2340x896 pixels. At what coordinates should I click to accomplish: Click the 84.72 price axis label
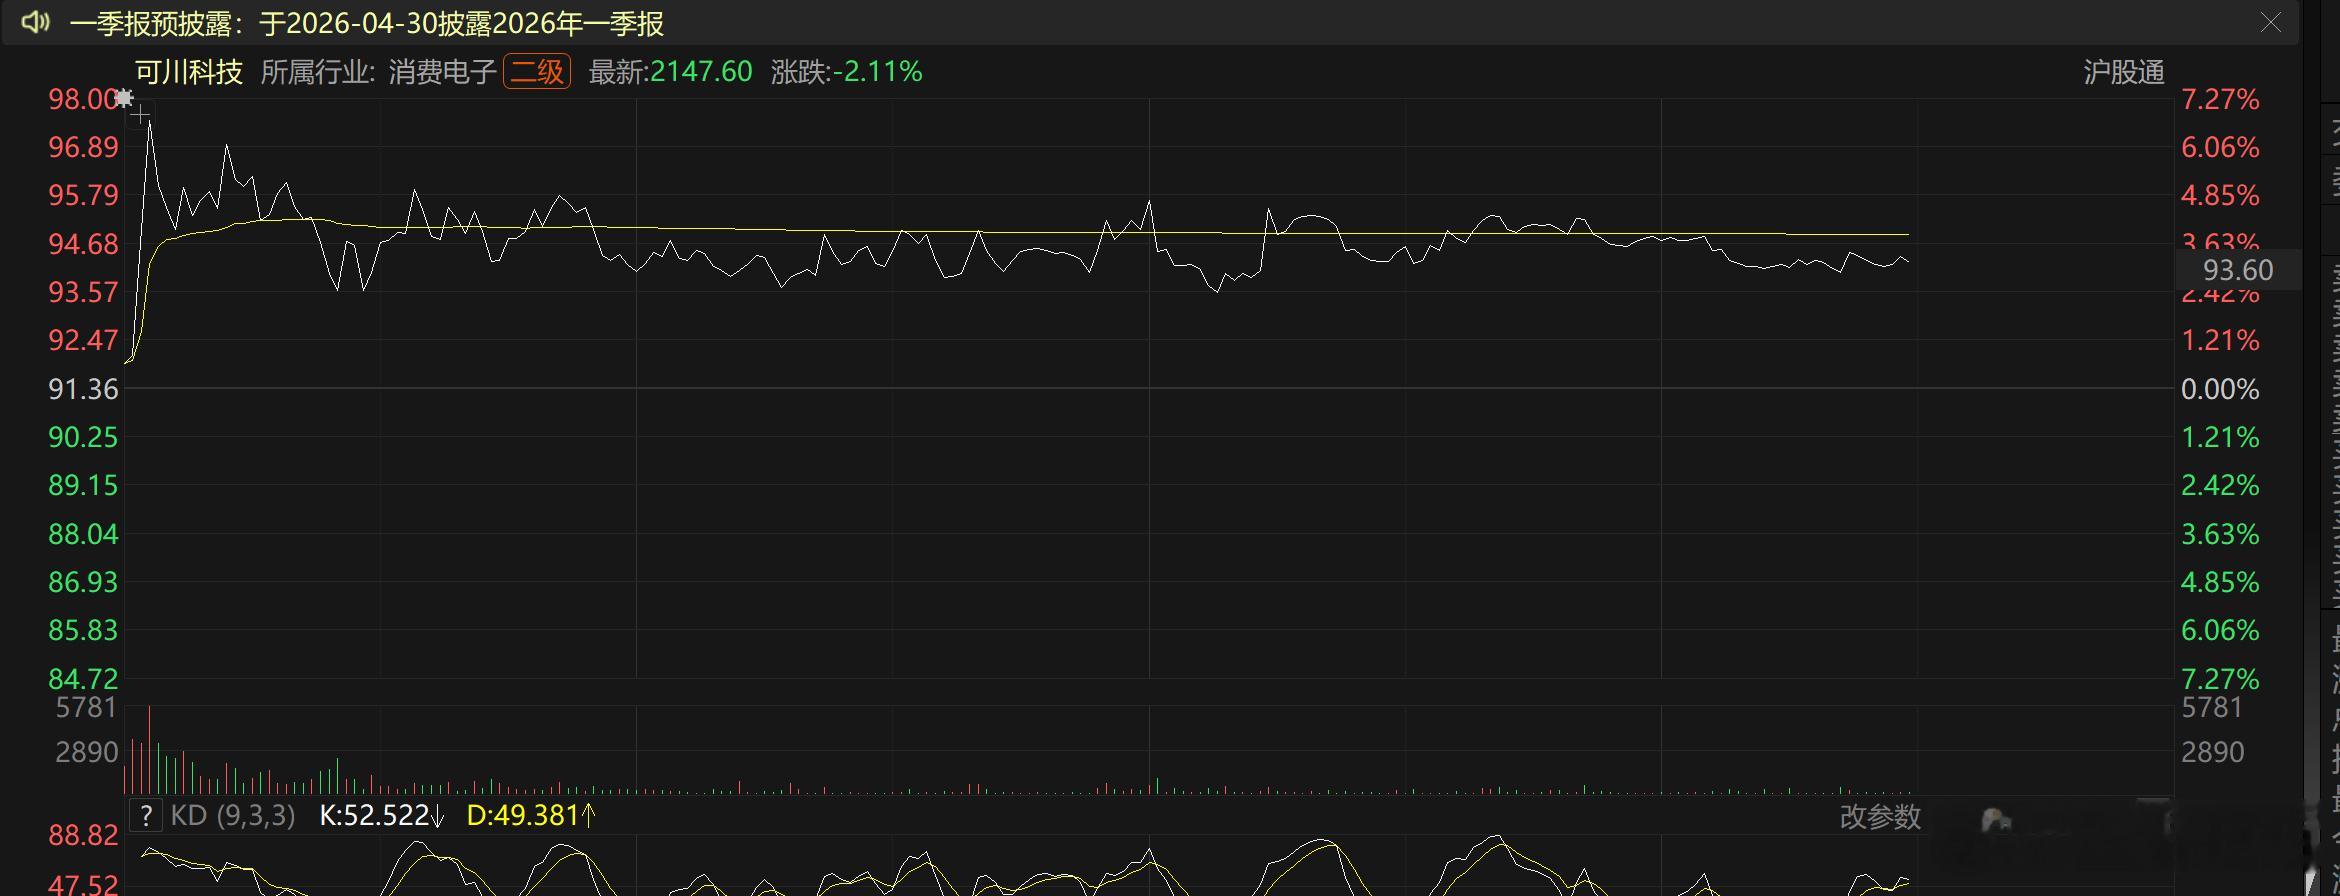83,679
